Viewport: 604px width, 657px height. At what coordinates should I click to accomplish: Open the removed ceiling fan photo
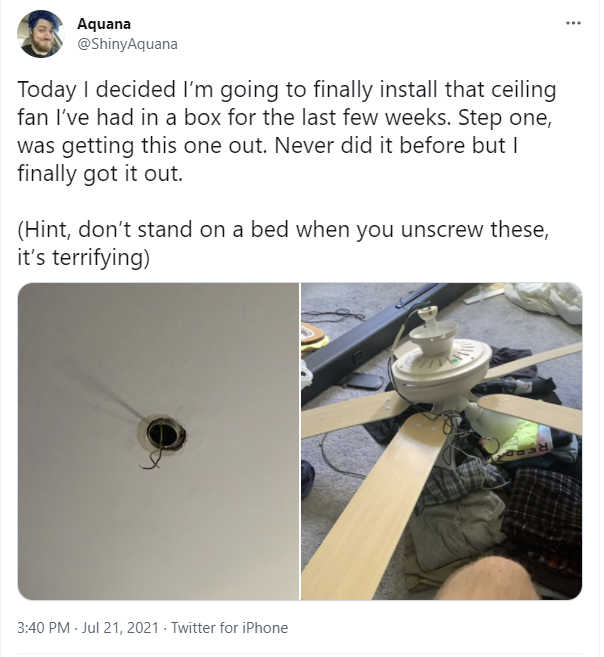point(441,441)
